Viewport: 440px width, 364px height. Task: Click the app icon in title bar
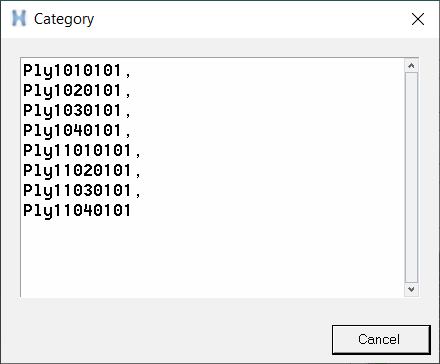click(19, 18)
